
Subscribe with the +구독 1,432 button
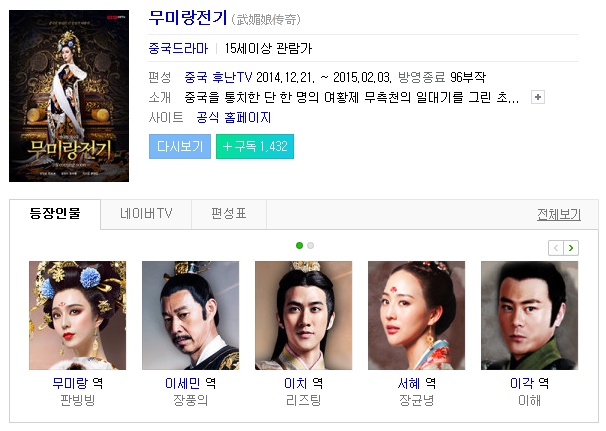coord(255,147)
